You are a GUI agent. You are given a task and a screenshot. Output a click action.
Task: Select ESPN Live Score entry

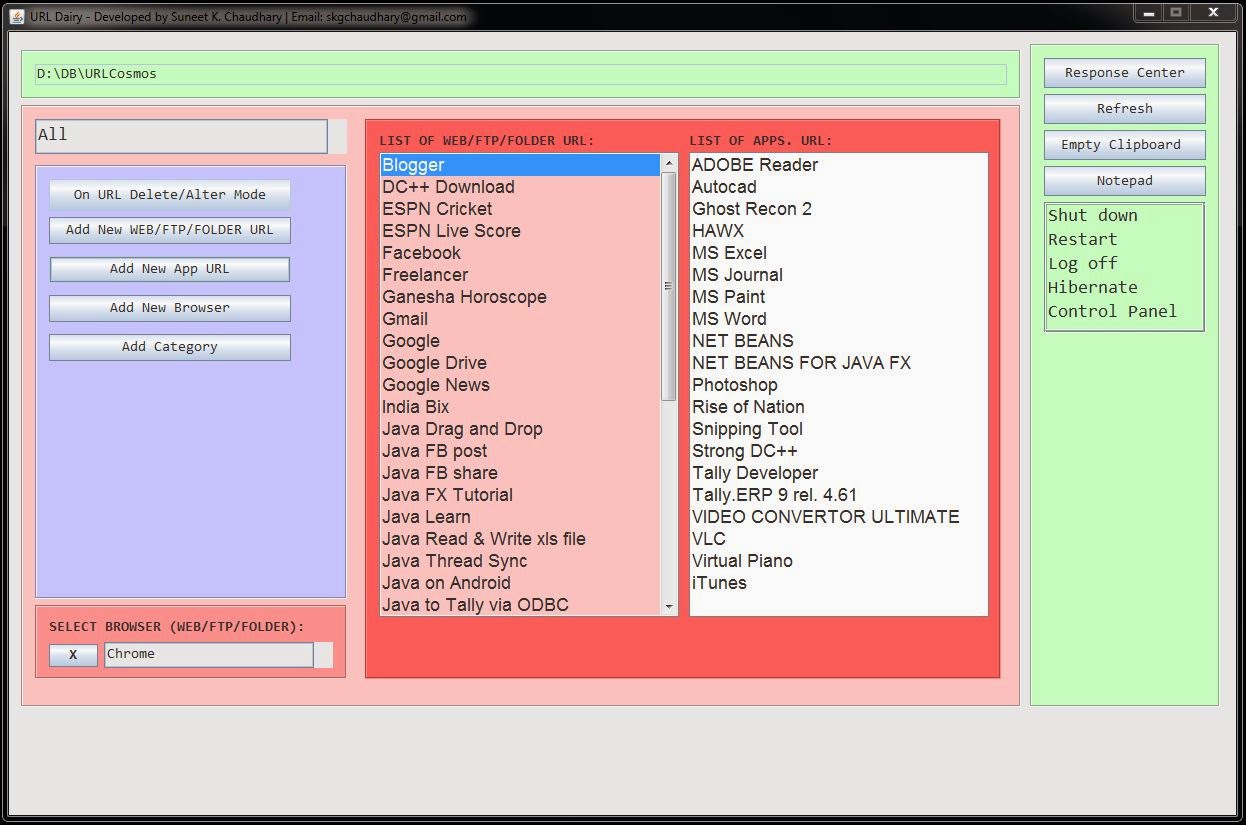click(520, 231)
